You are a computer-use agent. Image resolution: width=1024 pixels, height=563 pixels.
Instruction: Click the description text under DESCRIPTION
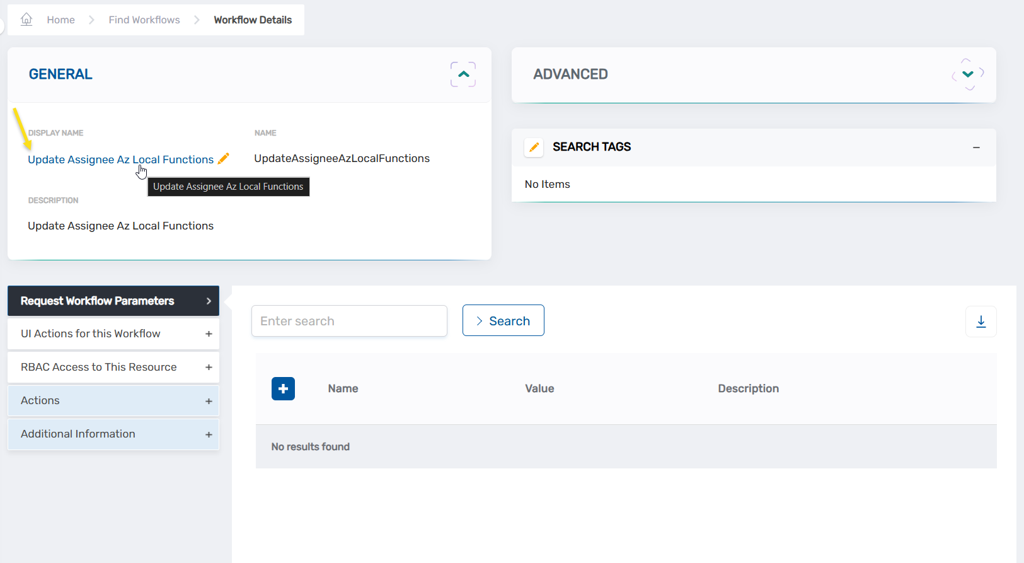pyautogui.click(x=121, y=226)
